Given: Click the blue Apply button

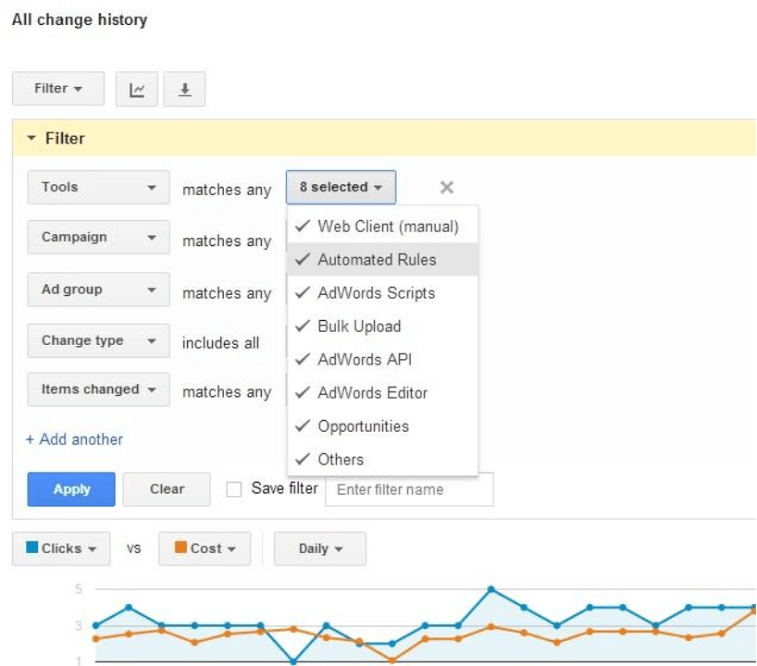Looking at the screenshot, I should pos(71,489).
